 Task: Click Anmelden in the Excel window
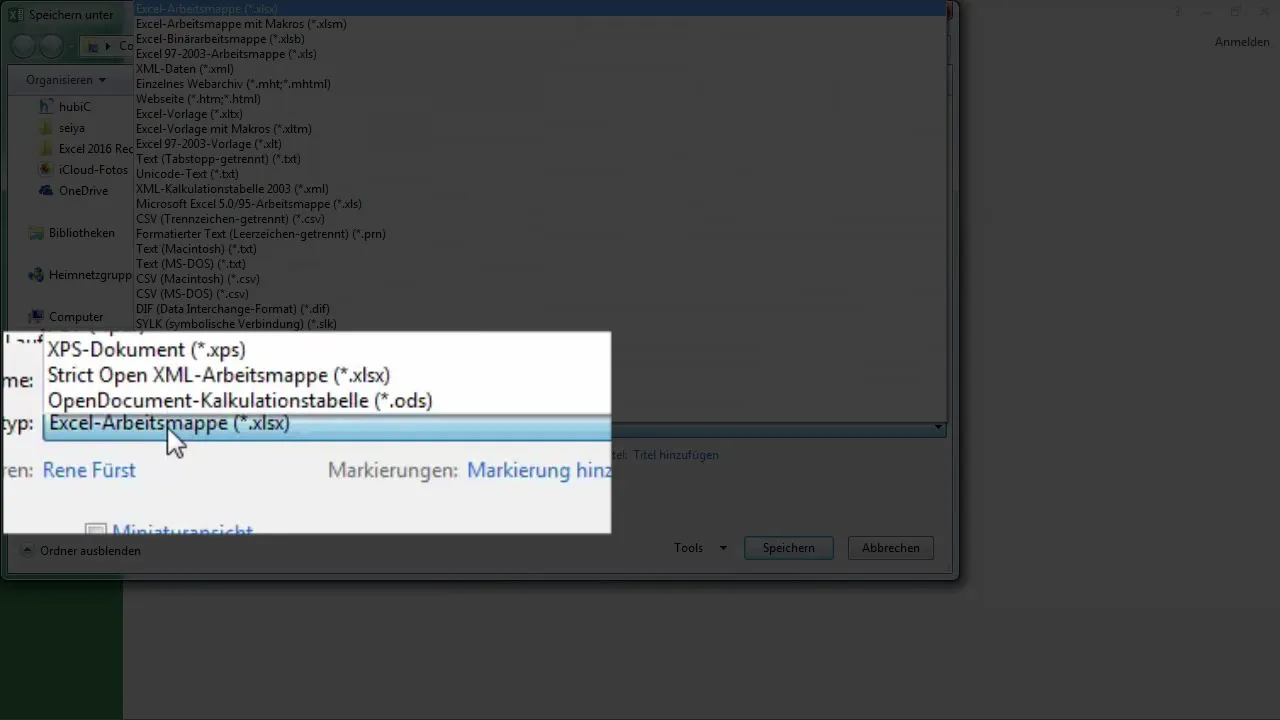tap(1241, 42)
